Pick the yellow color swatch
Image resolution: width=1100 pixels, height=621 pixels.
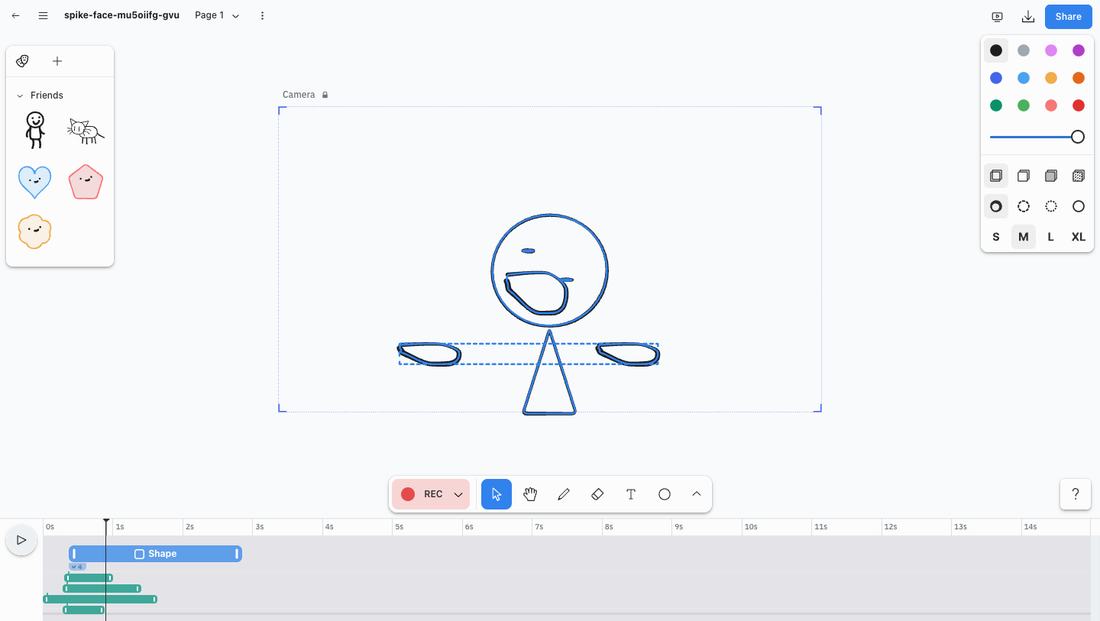tap(1051, 78)
